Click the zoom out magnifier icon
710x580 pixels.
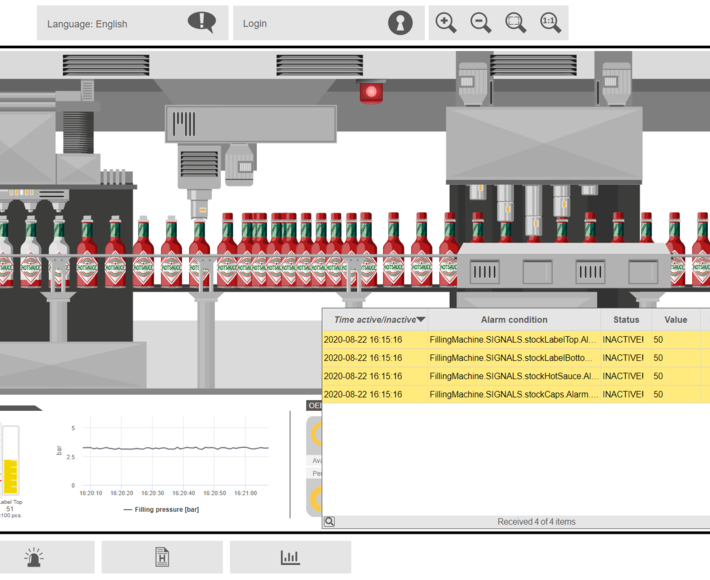click(481, 23)
